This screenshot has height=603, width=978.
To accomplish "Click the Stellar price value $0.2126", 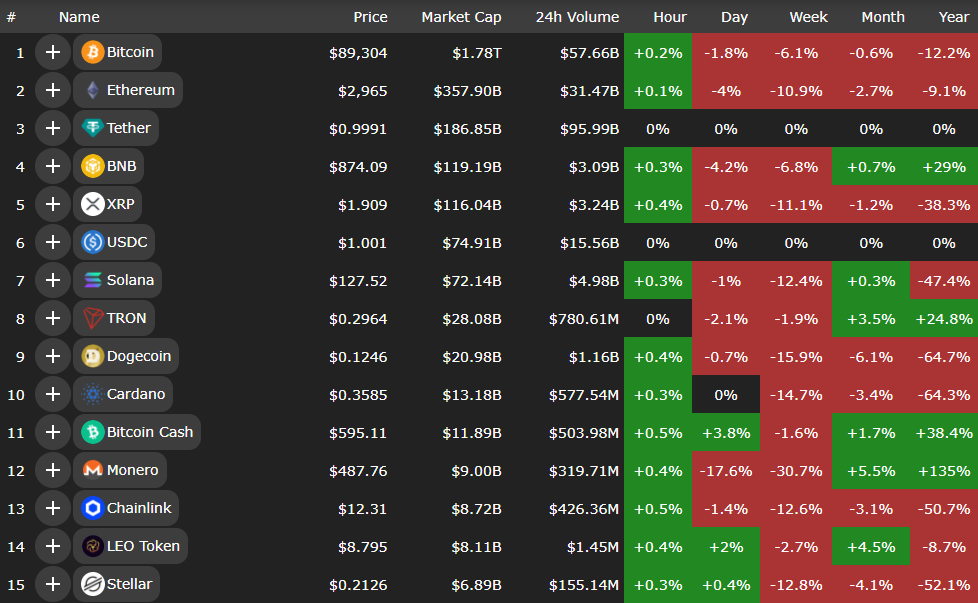I will (x=362, y=584).
